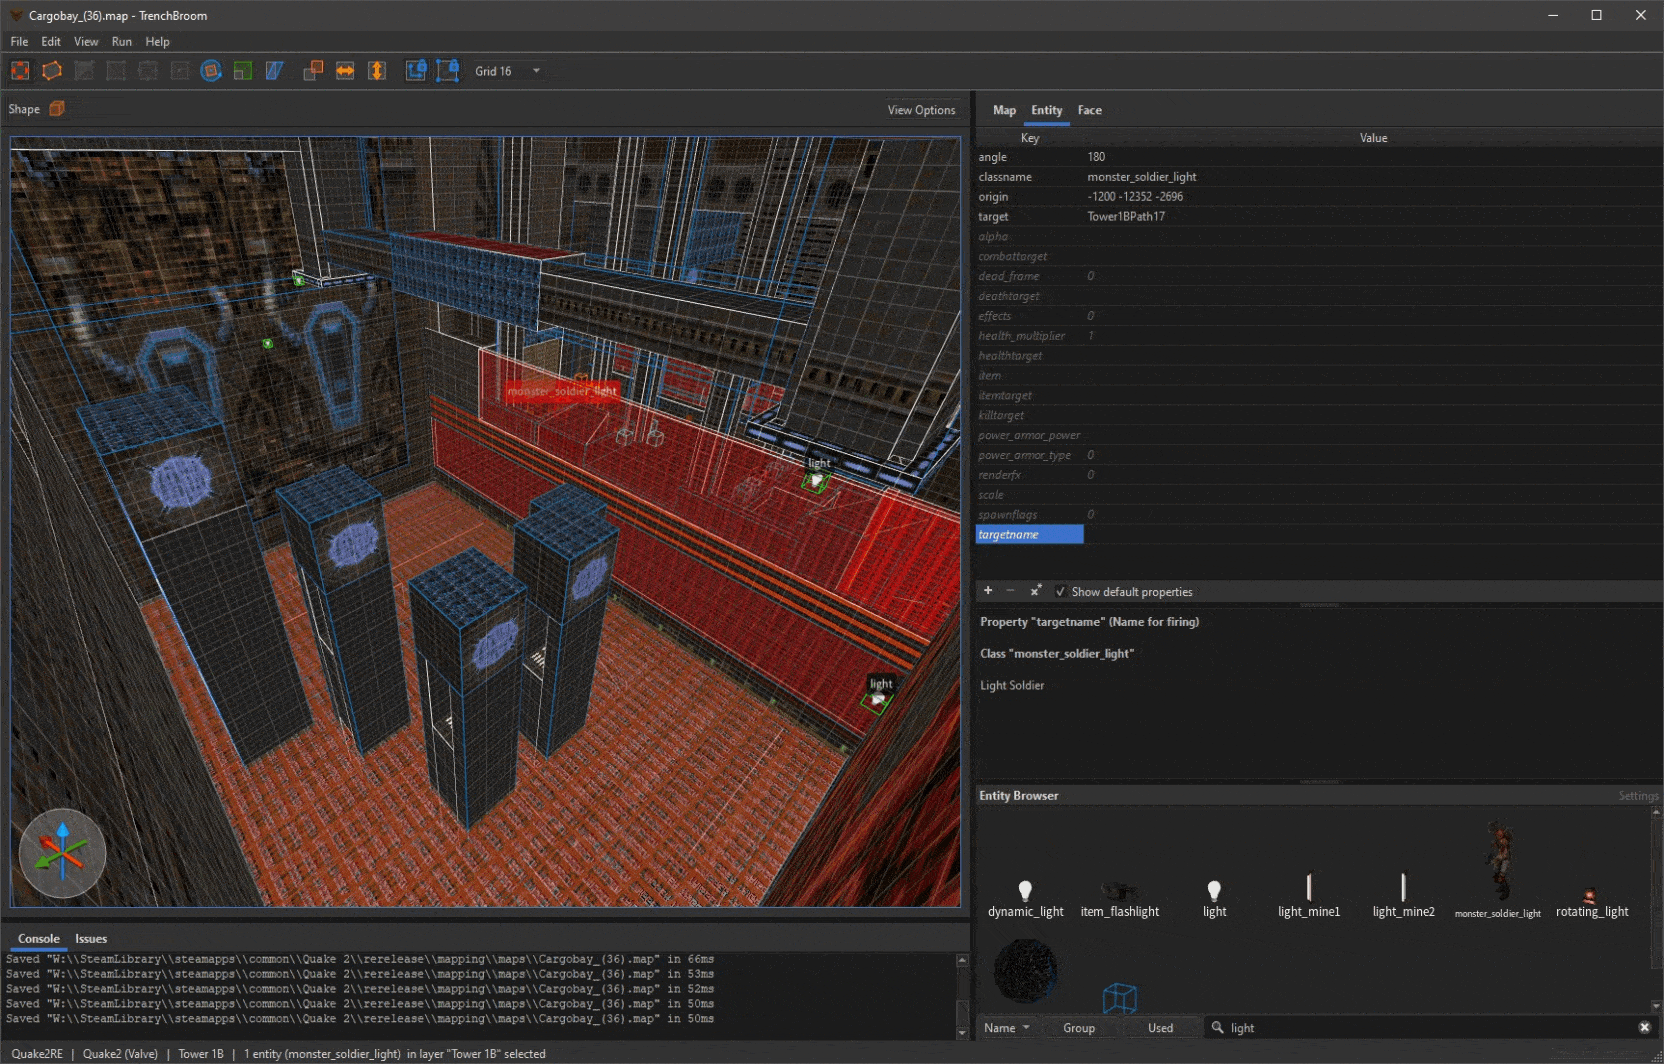Switch to the Issues tab
1664x1064 pixels.
tap(91, 939)
